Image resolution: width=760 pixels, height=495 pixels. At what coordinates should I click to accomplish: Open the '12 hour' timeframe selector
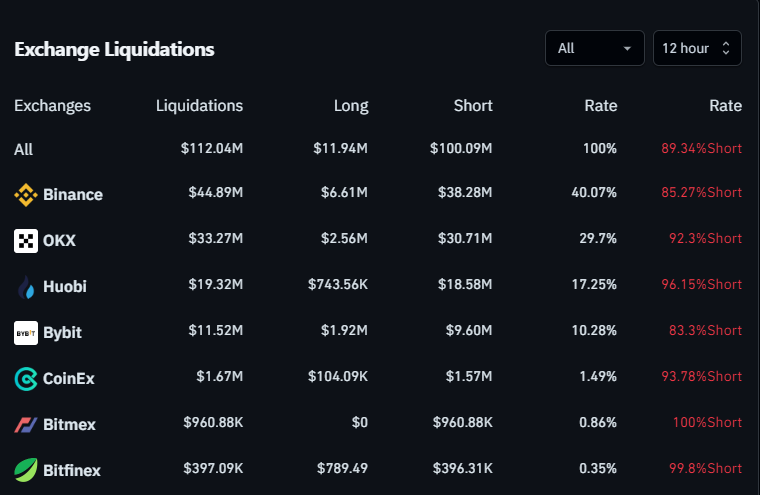[x=697, y=48]
